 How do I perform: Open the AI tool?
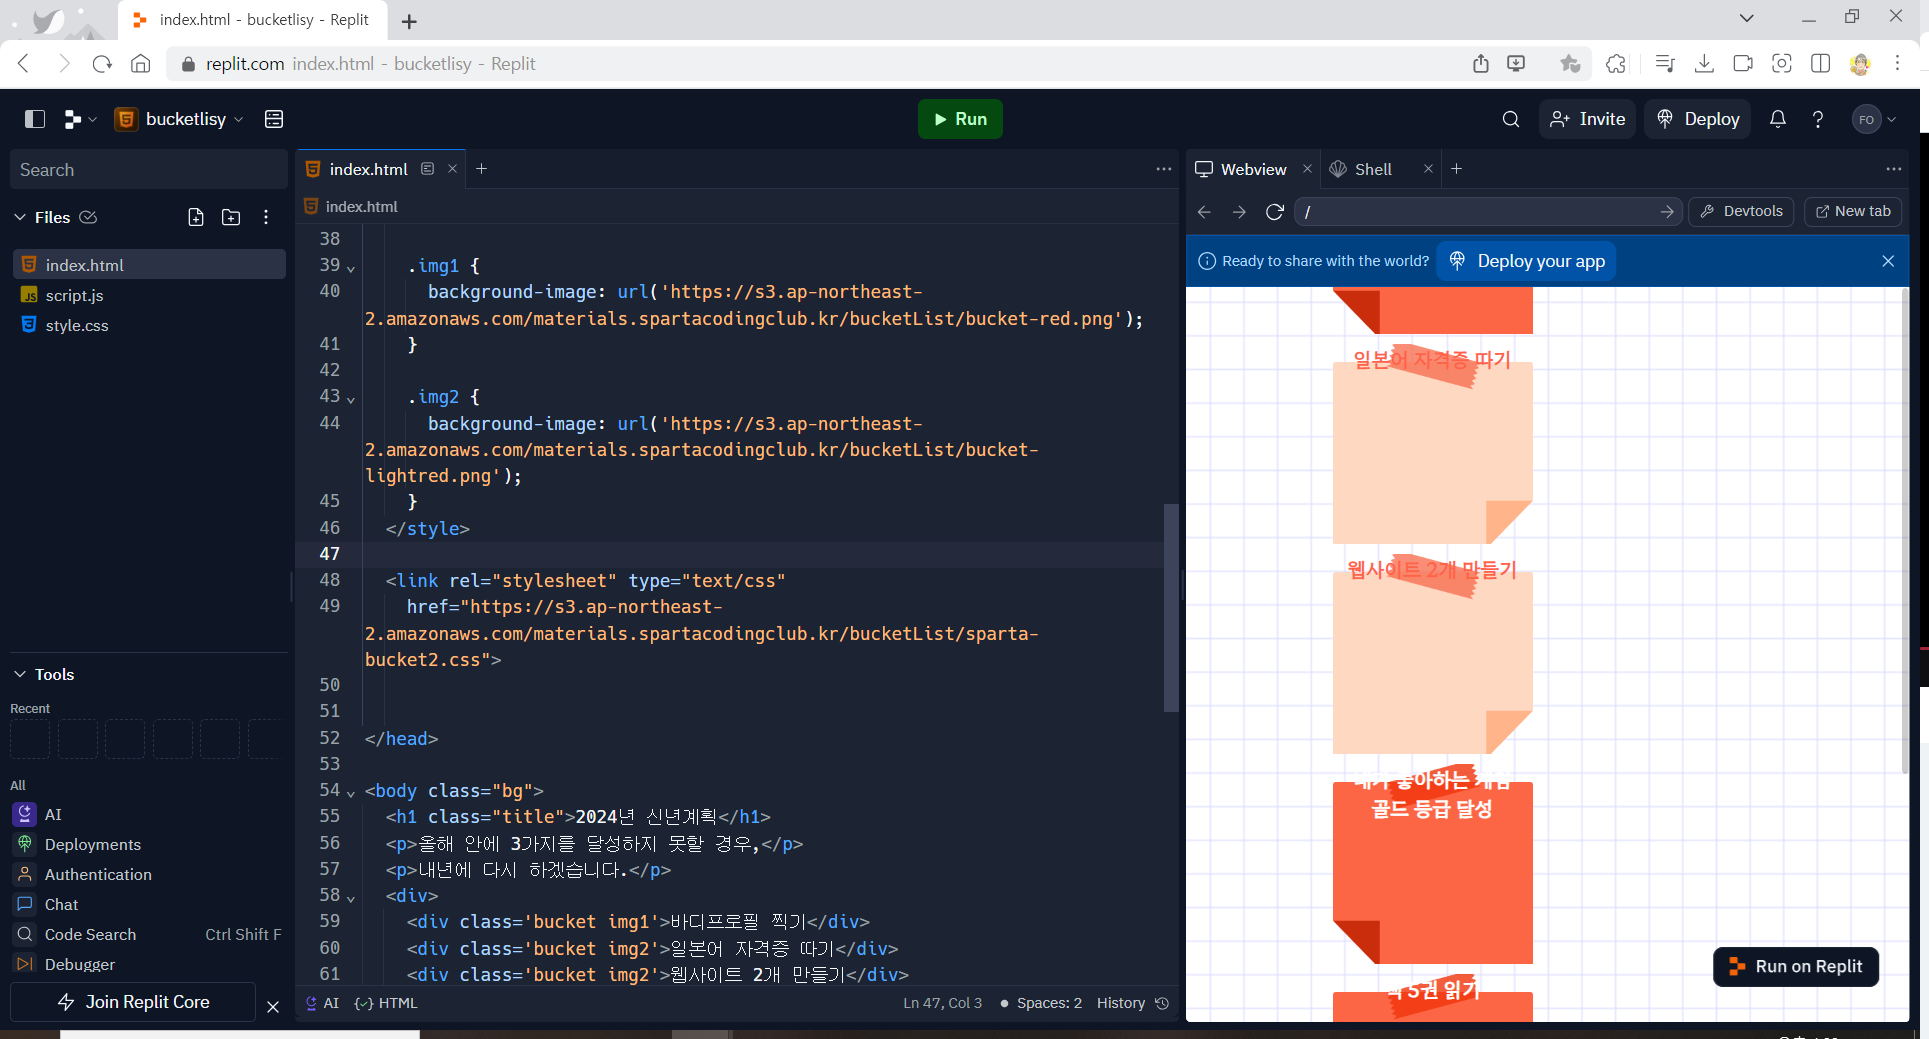[x=149, y=814]
